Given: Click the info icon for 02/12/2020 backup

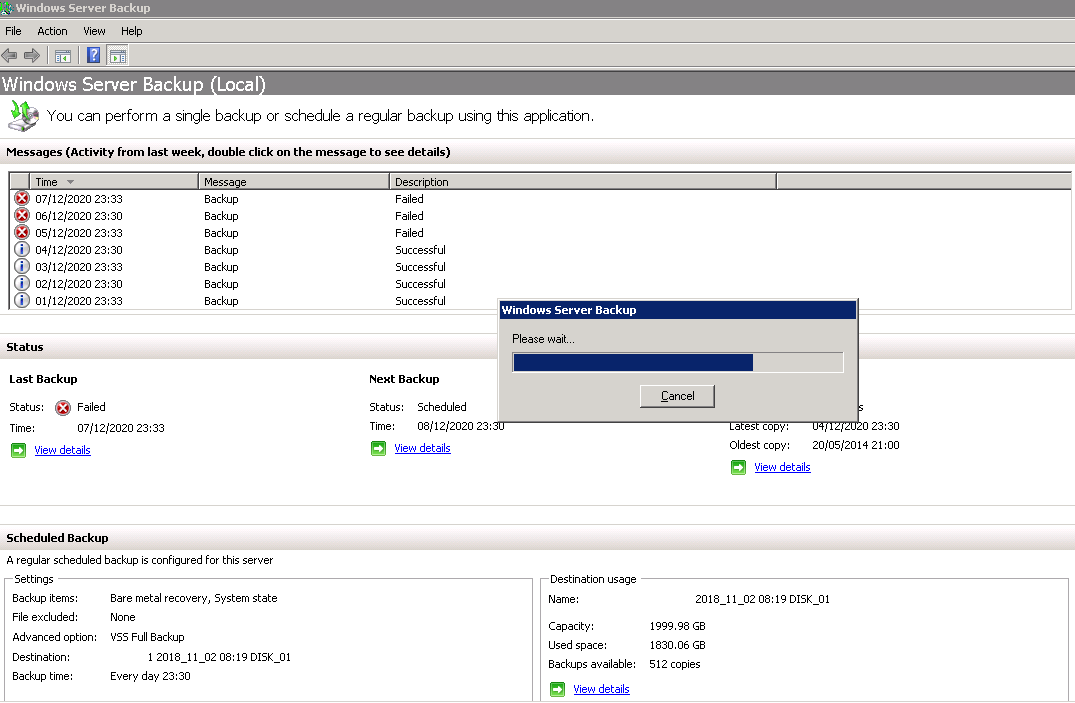Looking at the screenshot, I should (x=22, y=283).
